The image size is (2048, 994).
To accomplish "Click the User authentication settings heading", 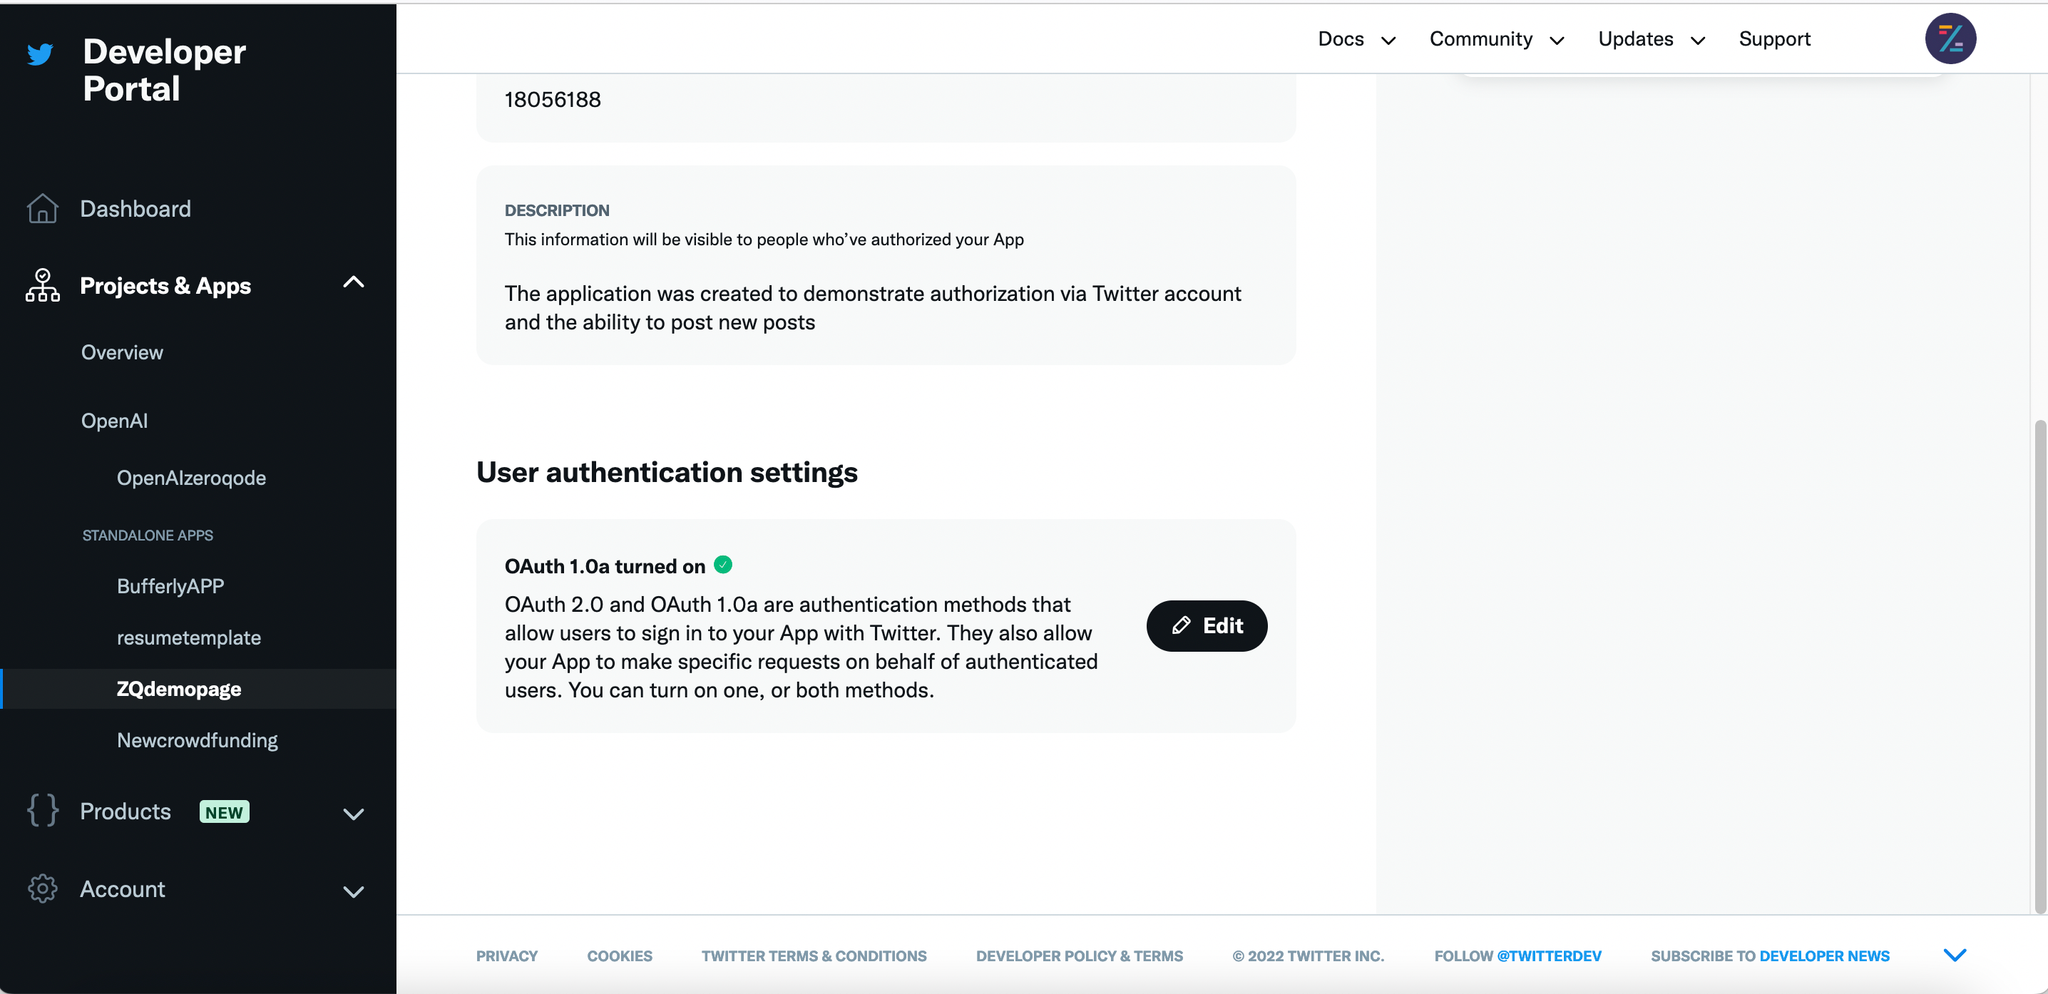I will [x=667, y=472].
